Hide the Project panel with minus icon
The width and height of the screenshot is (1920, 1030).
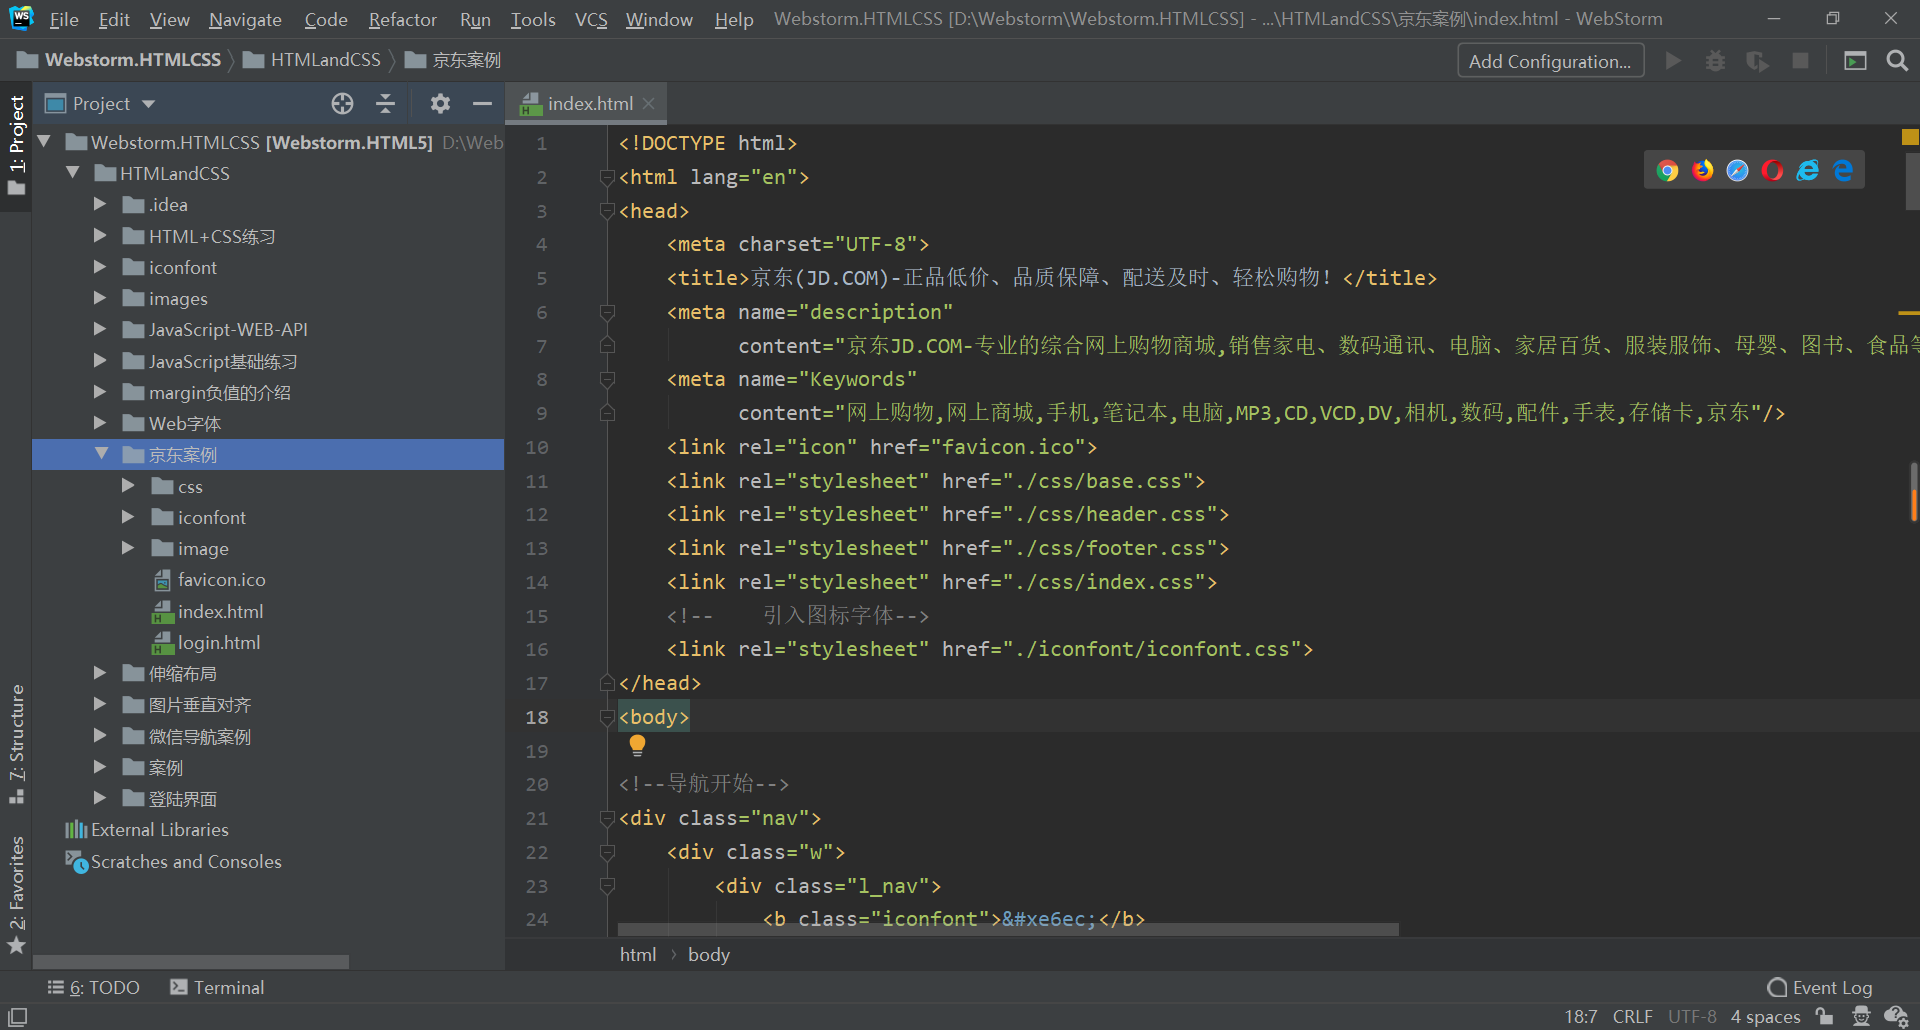tap(482, 104)
